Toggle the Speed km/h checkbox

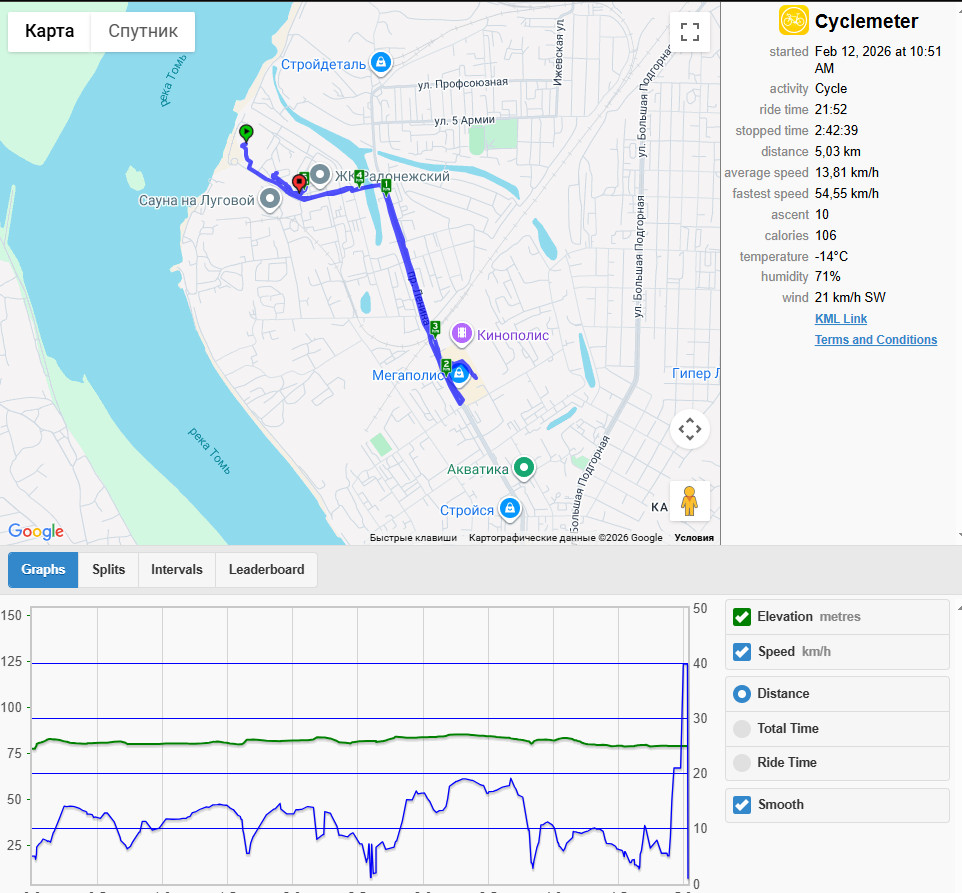click(x=742, y=651)
